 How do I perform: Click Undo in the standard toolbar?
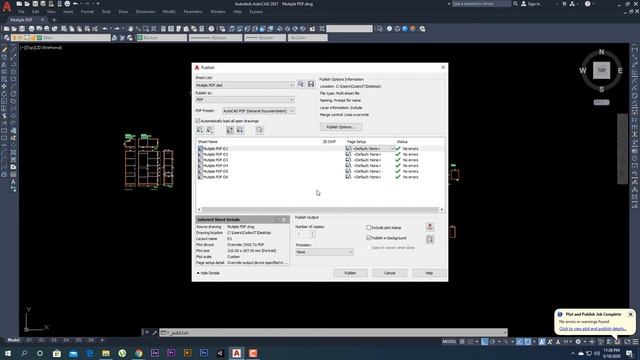[x=105, y=29]
